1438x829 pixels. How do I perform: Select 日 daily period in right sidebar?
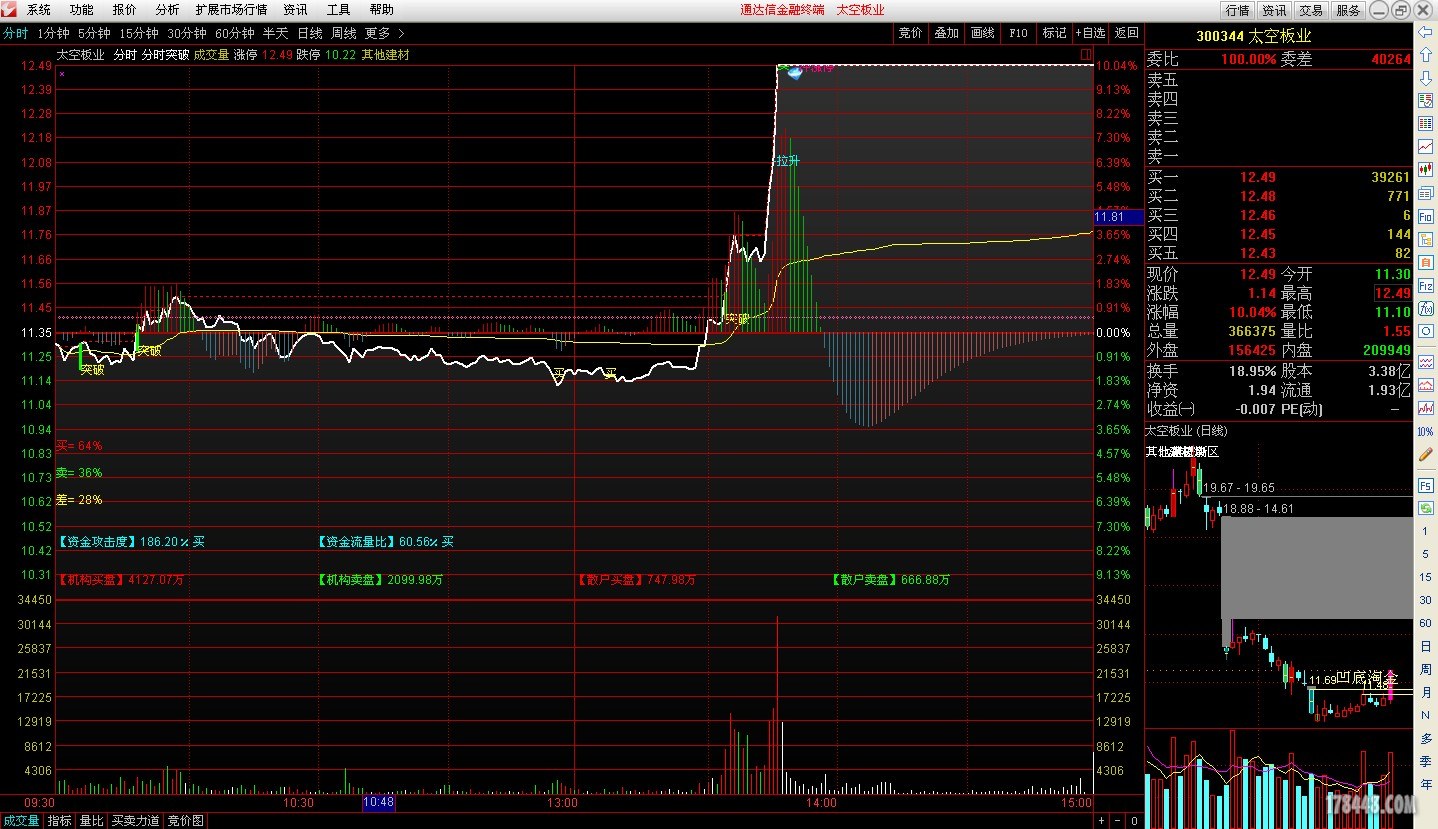[1425, 646]
